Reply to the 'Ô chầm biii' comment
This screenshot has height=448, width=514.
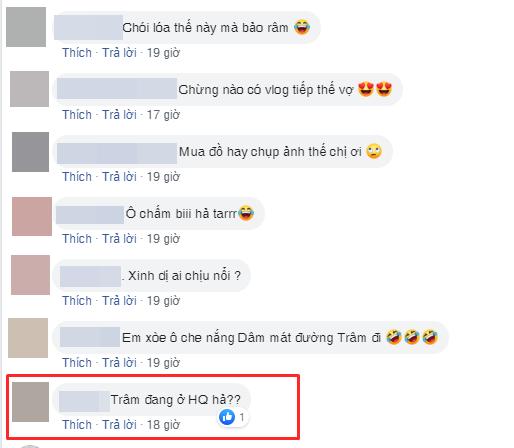point(119,239)
